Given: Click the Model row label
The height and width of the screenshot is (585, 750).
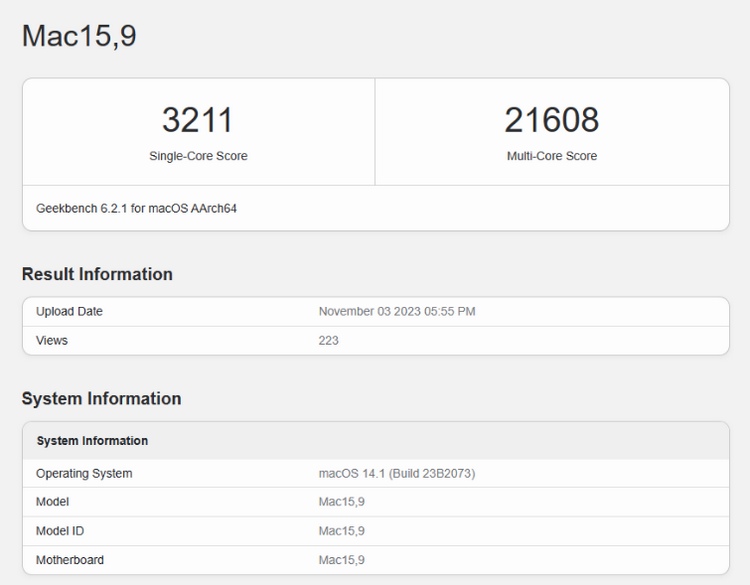Looking at the screenshot, I should point(53,502).
